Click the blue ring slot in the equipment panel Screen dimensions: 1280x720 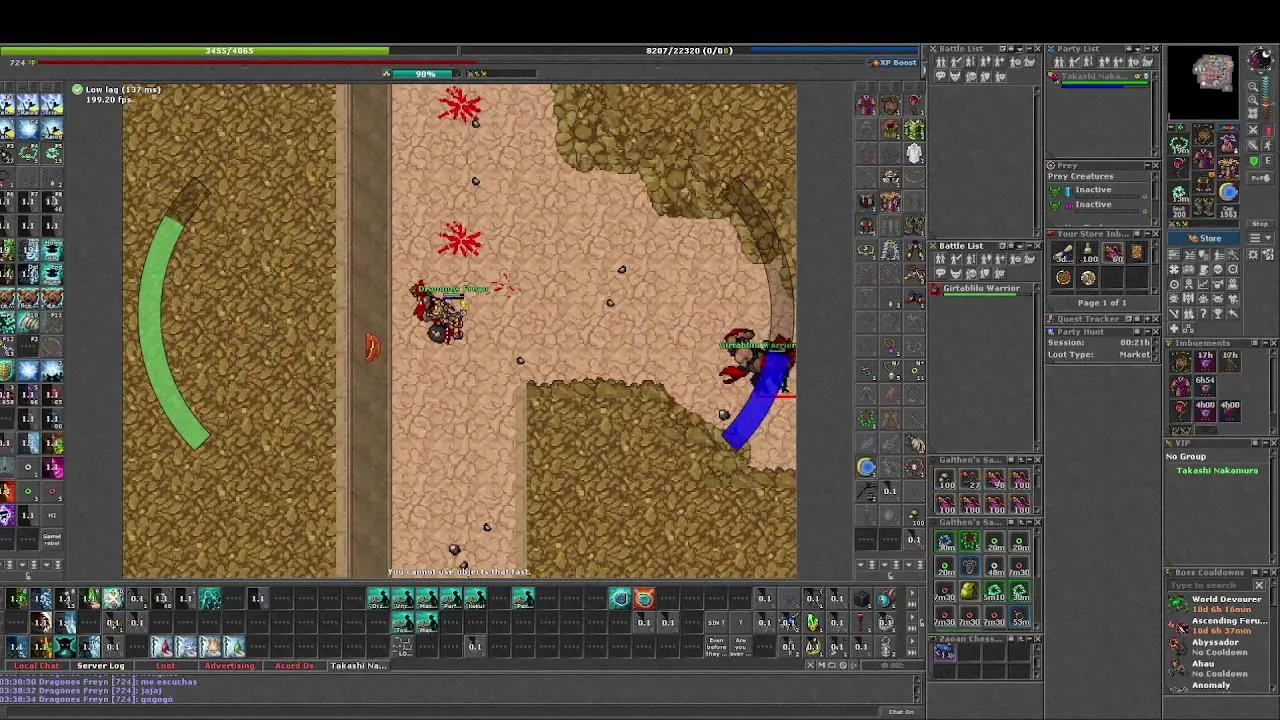coord(1229,192)
